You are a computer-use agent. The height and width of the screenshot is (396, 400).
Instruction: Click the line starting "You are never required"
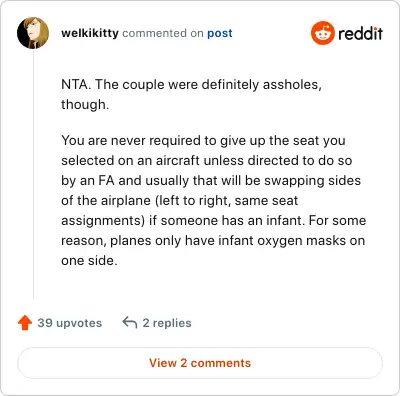coord(203,140)
